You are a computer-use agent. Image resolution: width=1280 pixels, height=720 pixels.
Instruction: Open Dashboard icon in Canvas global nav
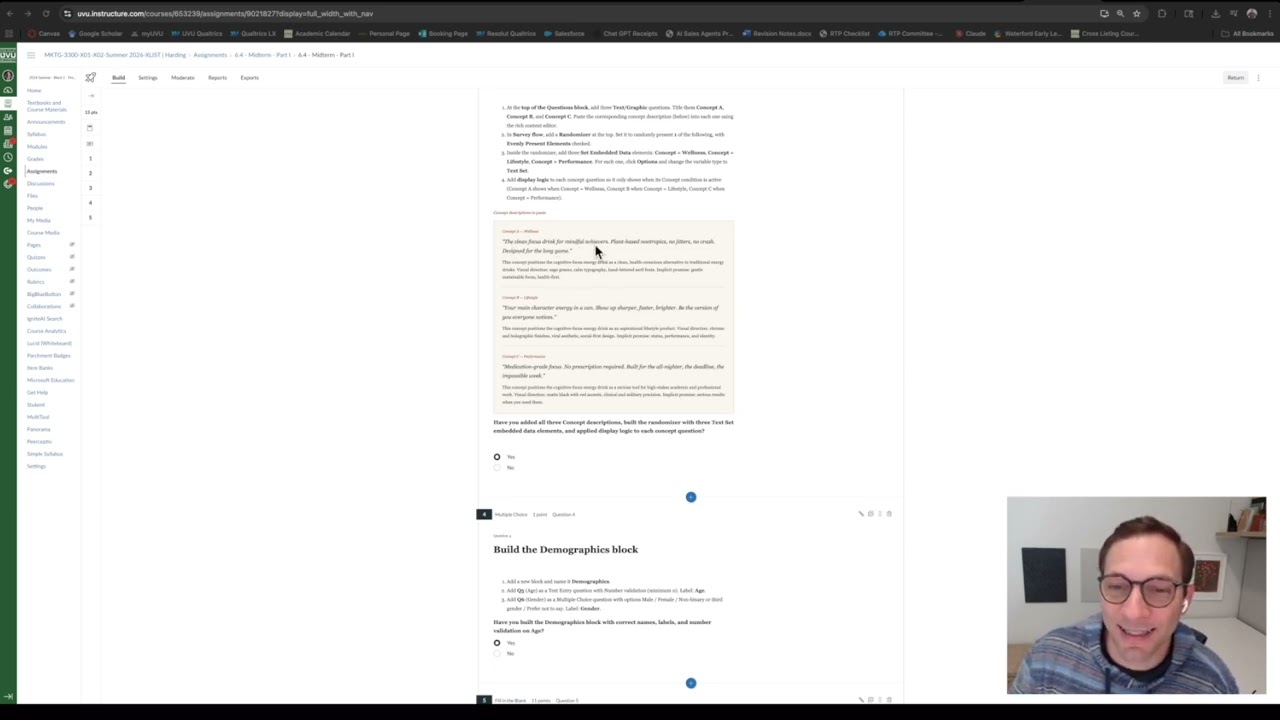(x=8, y=90)
